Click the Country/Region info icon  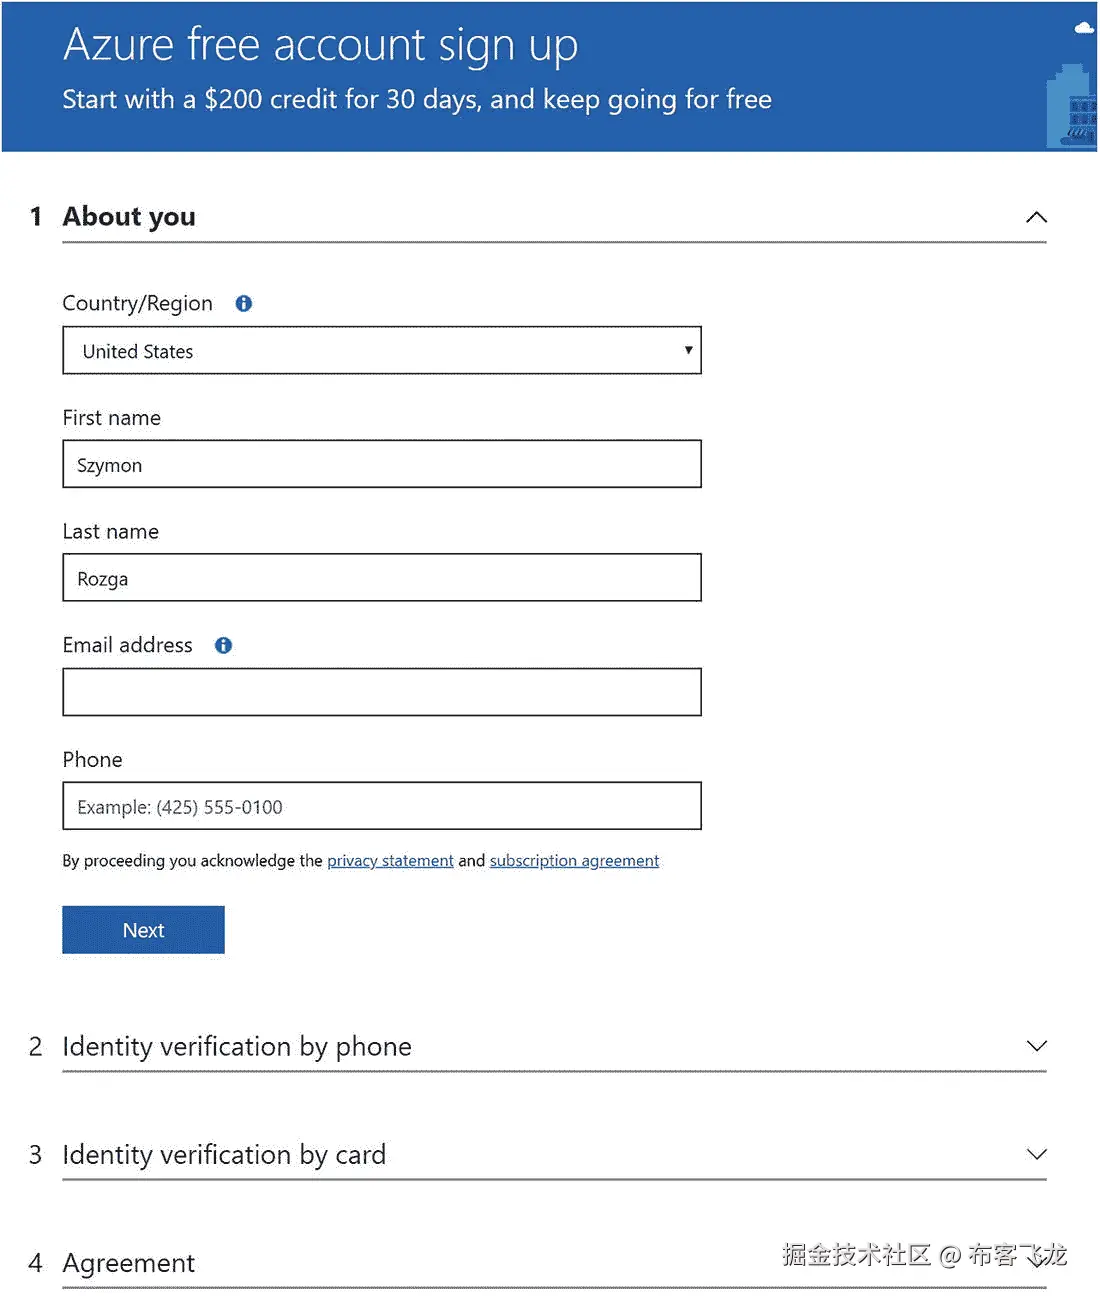tap(243, 303)
